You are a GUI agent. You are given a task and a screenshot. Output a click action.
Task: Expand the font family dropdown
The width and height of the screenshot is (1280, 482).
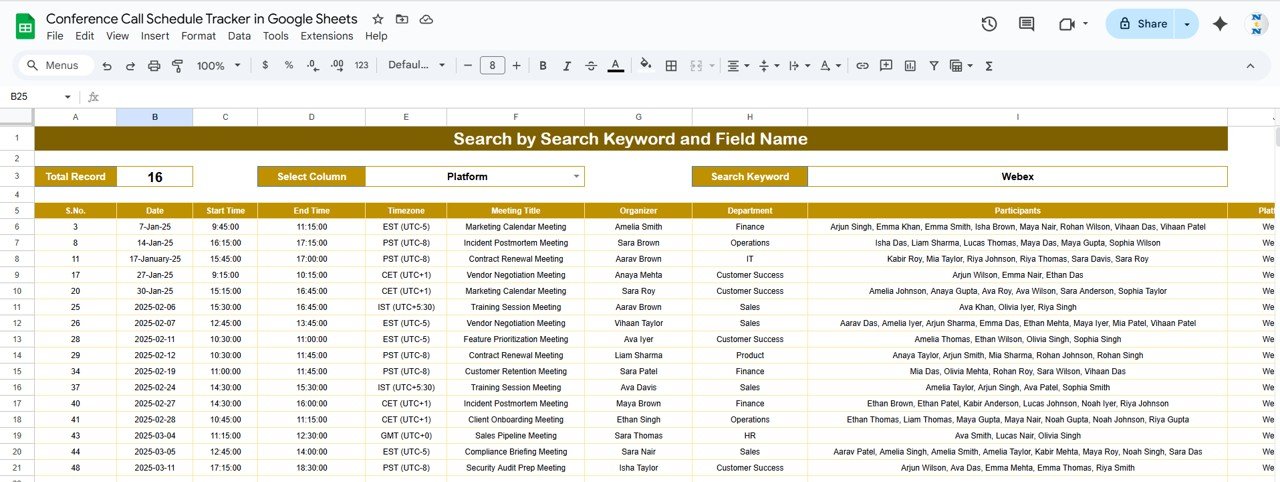pos(417,66)
